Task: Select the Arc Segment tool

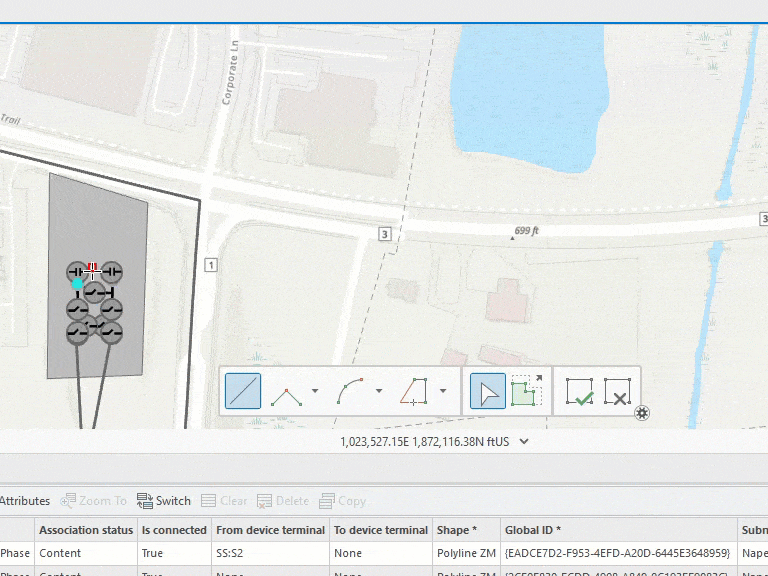Action: (350, 391)
